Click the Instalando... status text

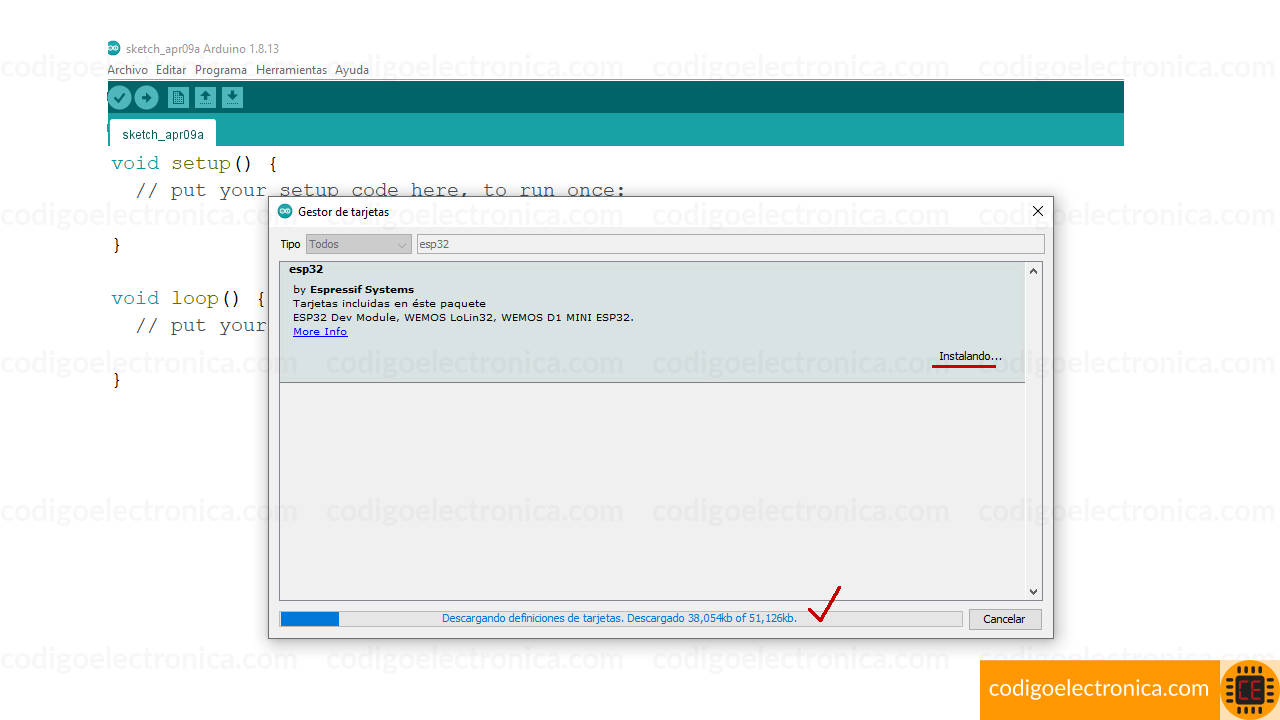[970, 356]
